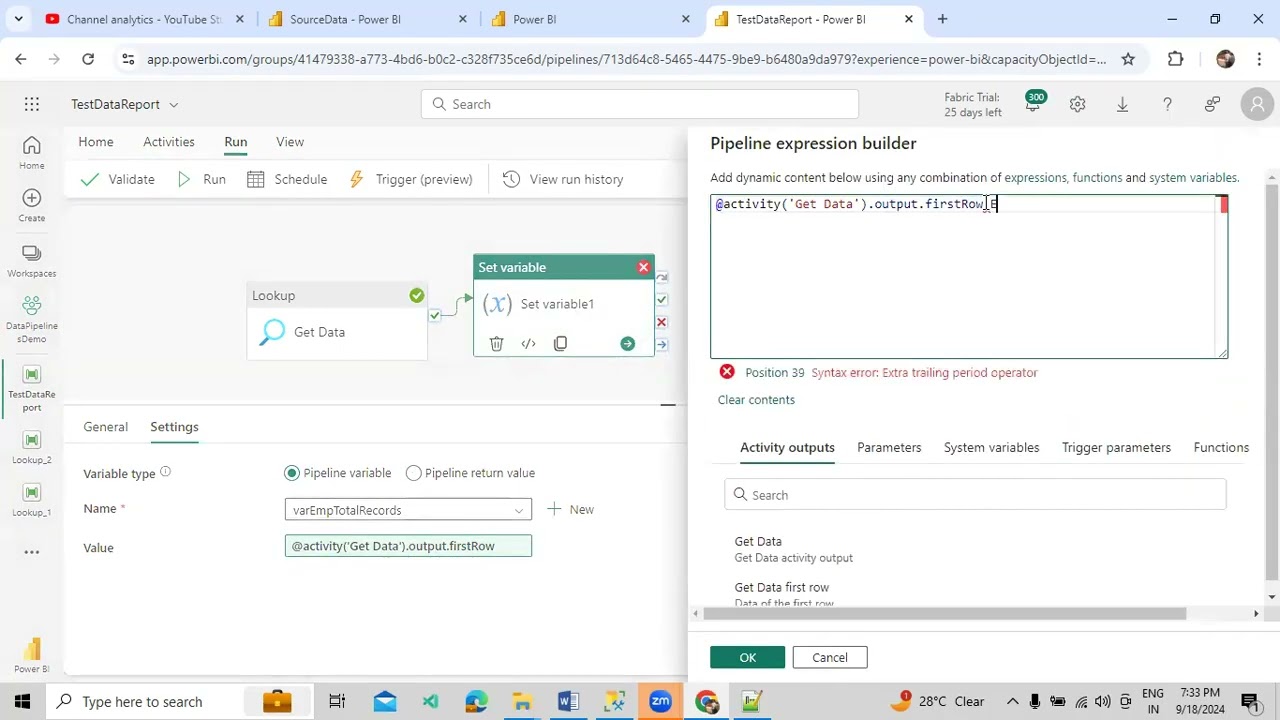Click the red X on Set variable header
The width and height of the screenshot is (1280, 720).
pos(644,267)
